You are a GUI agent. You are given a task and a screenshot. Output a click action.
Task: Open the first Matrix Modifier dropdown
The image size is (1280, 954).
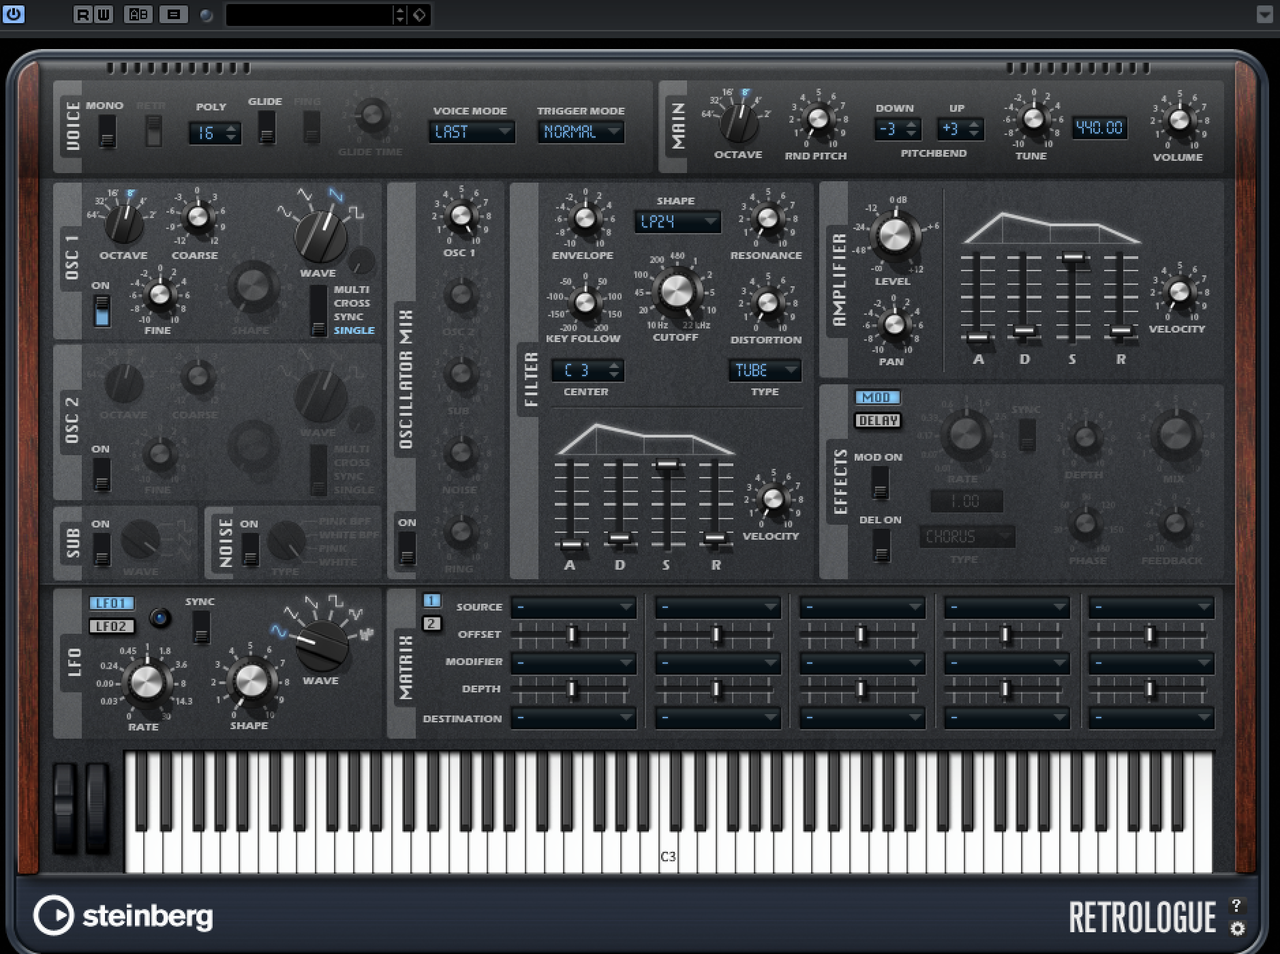tap(574, 662)
